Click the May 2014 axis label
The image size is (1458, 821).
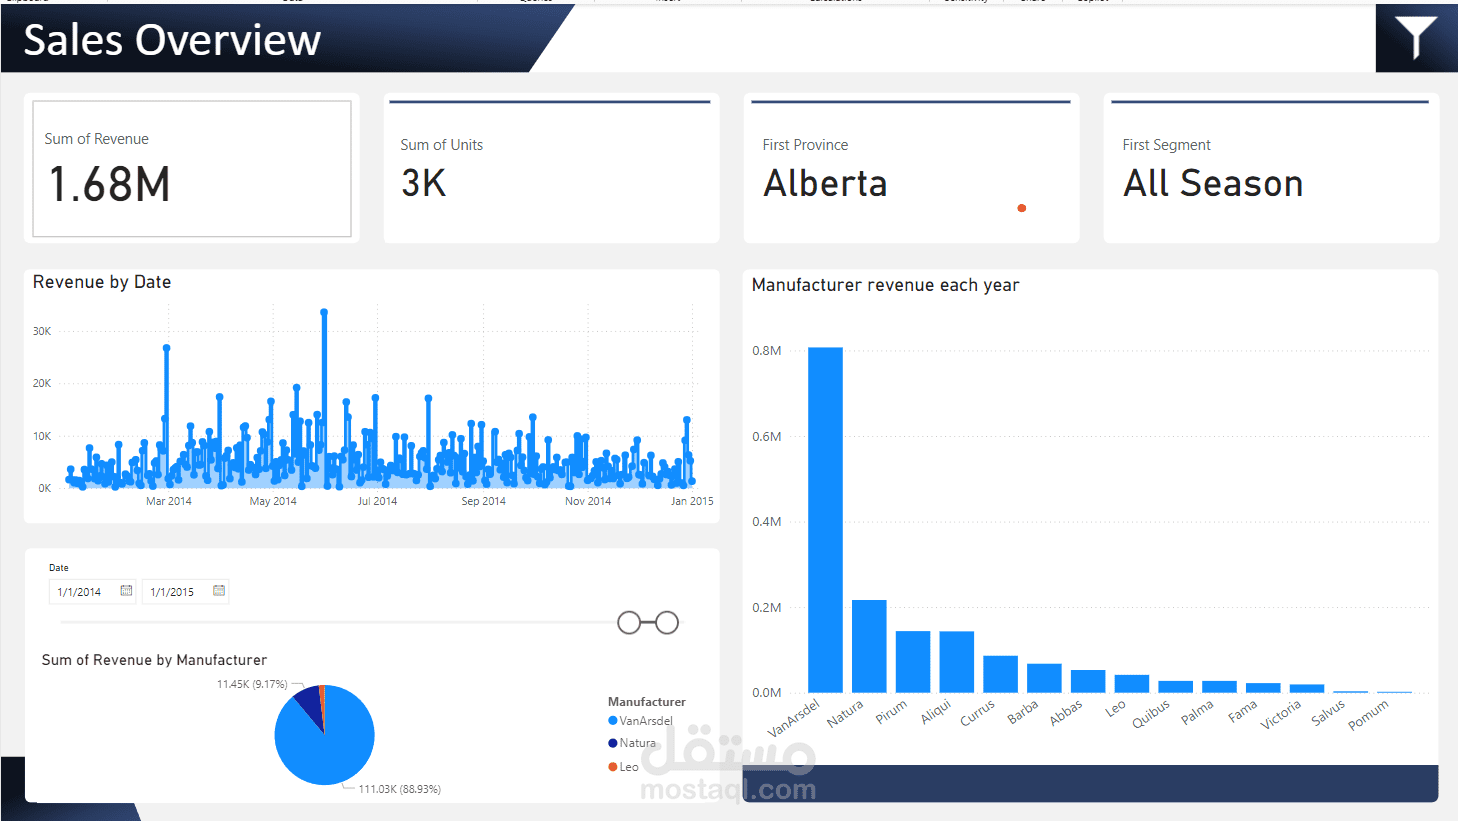pyautogui.click(x=273, y=501)
